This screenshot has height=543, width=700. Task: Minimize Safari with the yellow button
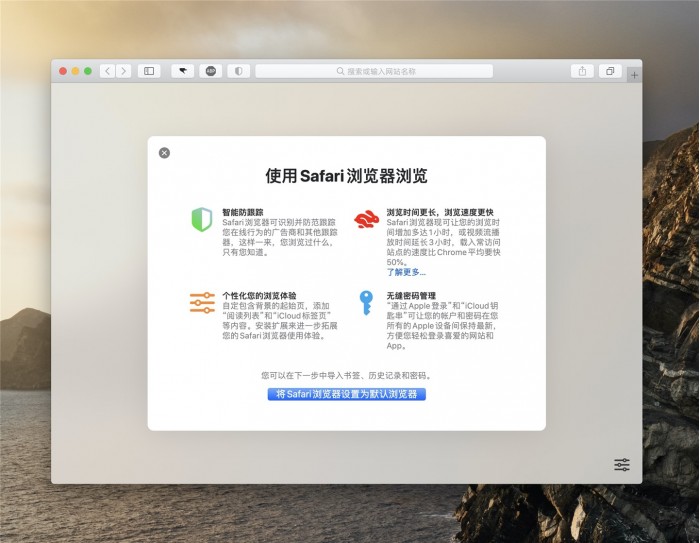(75, 71)
